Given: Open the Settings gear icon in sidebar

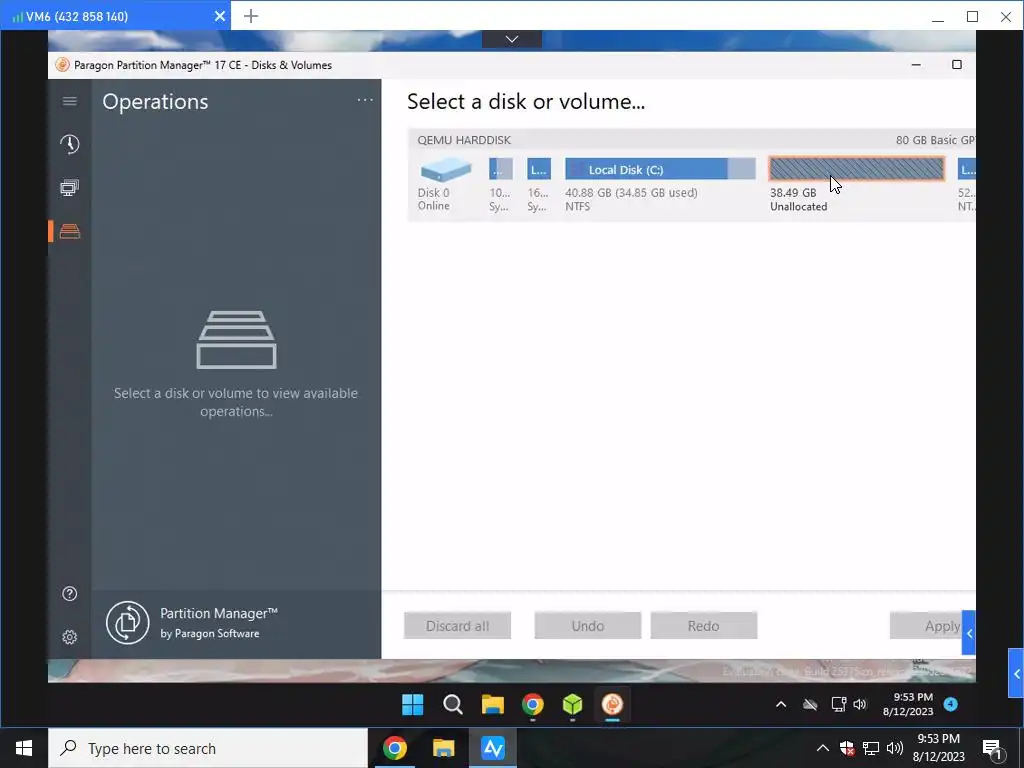Looking at the screenshot, I should click(x=70, y=637).
